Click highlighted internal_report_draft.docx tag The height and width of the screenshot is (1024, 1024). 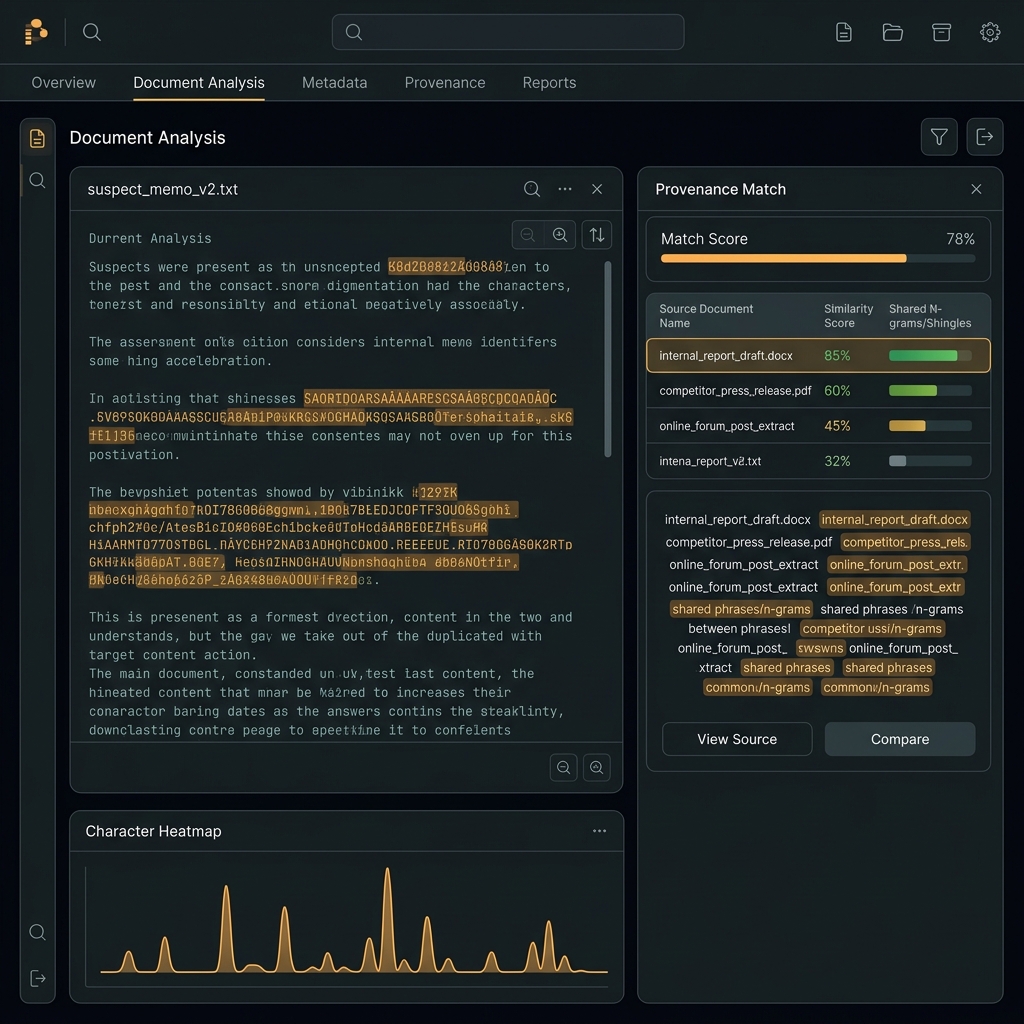[x=894, y=520]
